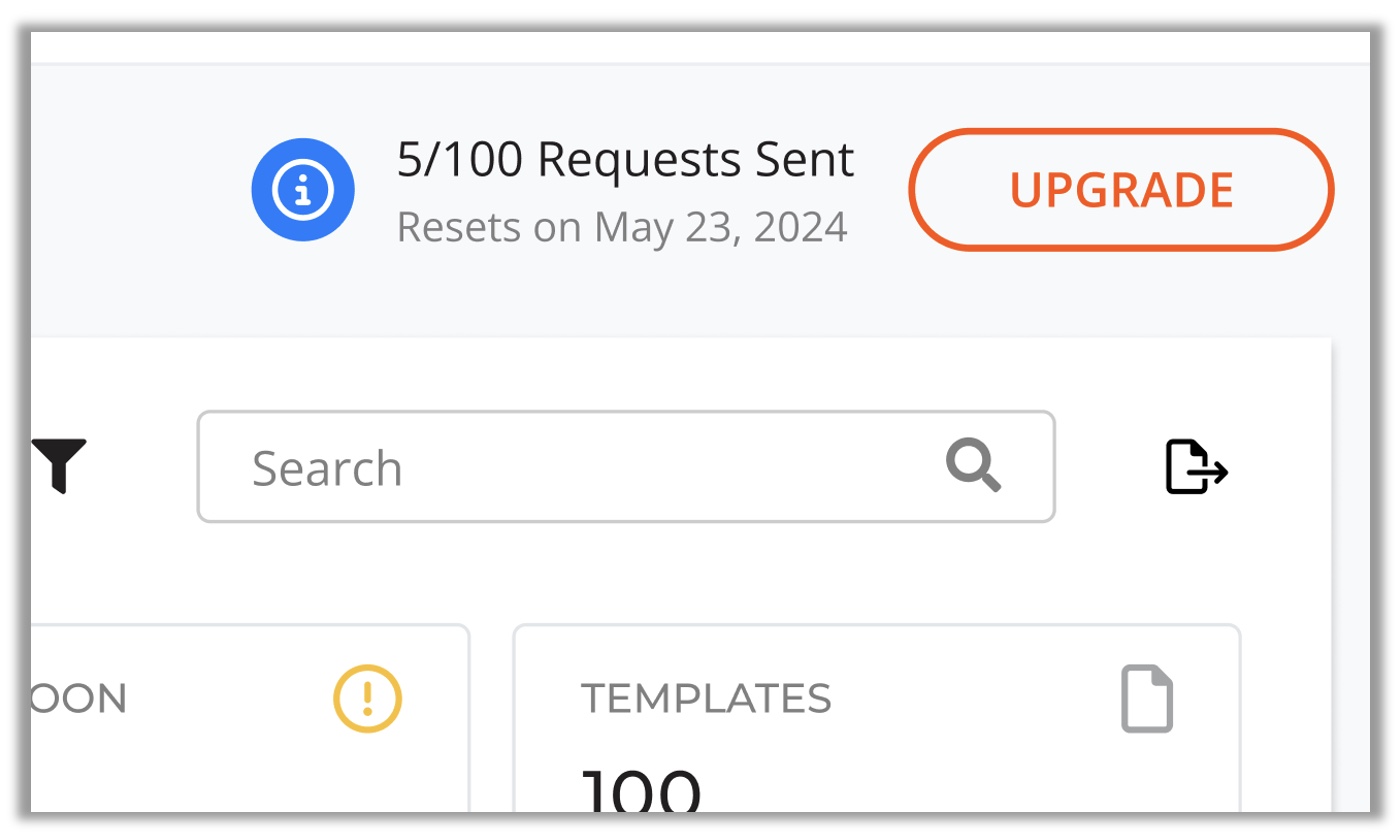Image resolution: width=1398 pixels, height=840 pixels.
Task: Click the yellow exclamation warning icon
Action: pos(367,699)
